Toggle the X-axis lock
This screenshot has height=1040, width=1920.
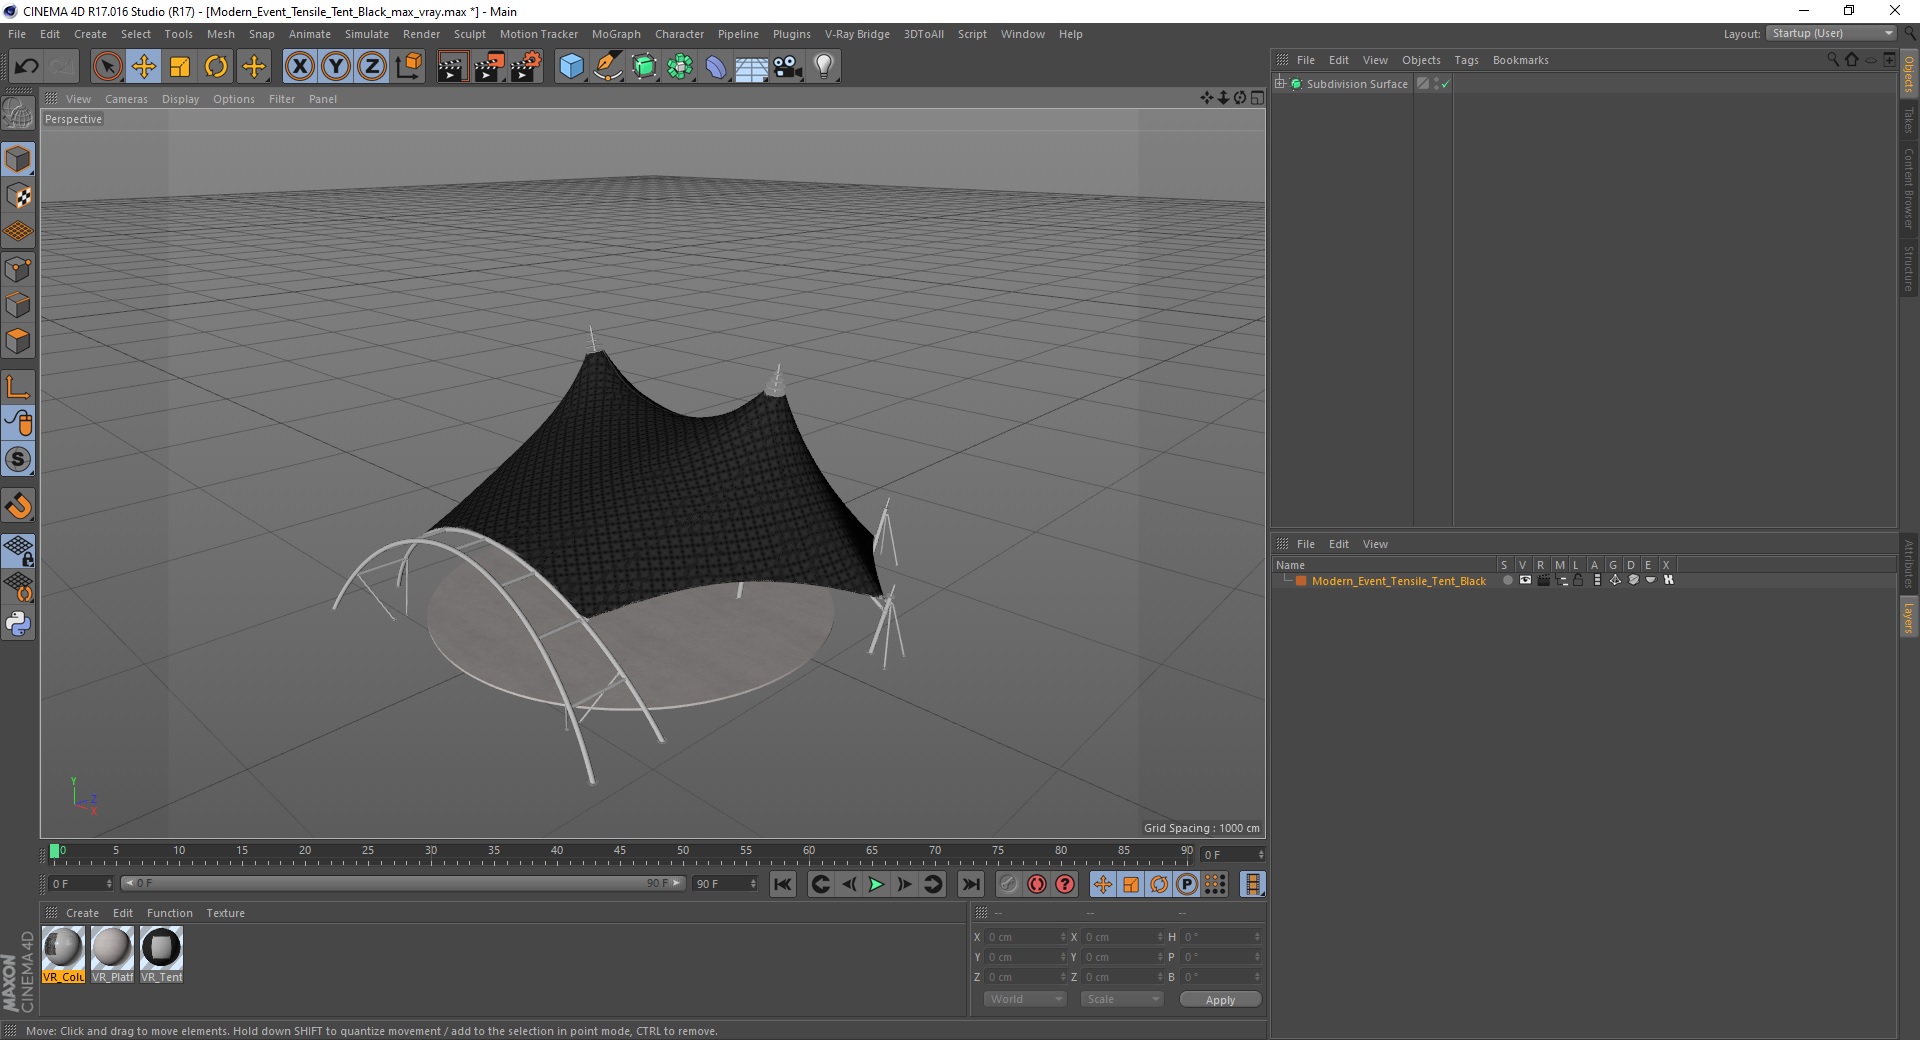[x=299, y=67]
